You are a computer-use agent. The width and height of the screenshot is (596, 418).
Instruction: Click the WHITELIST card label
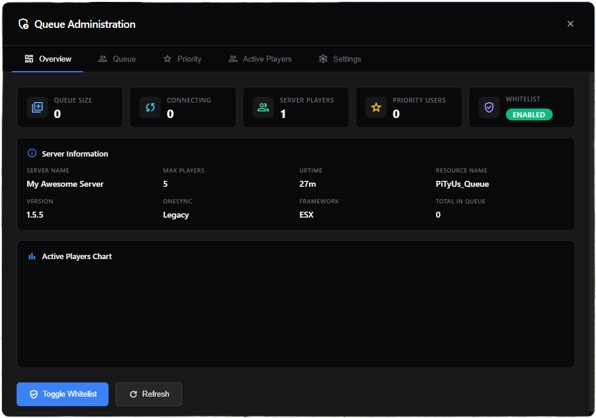click(x=523, y=99)
